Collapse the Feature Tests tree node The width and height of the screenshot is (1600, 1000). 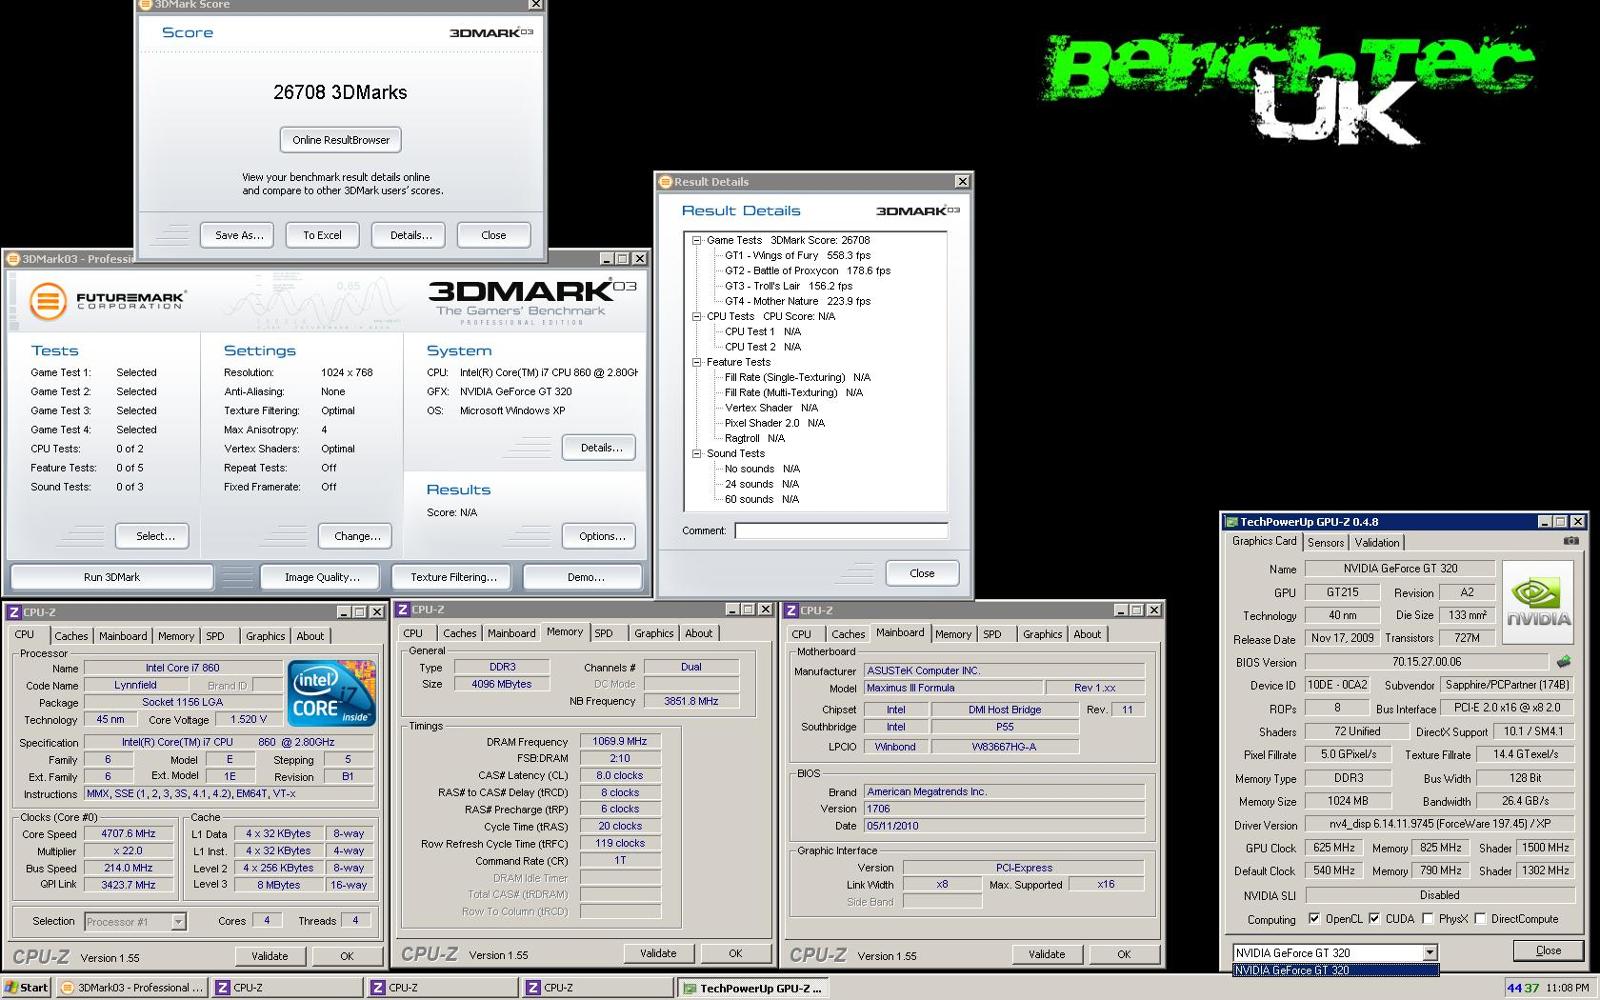697,362
